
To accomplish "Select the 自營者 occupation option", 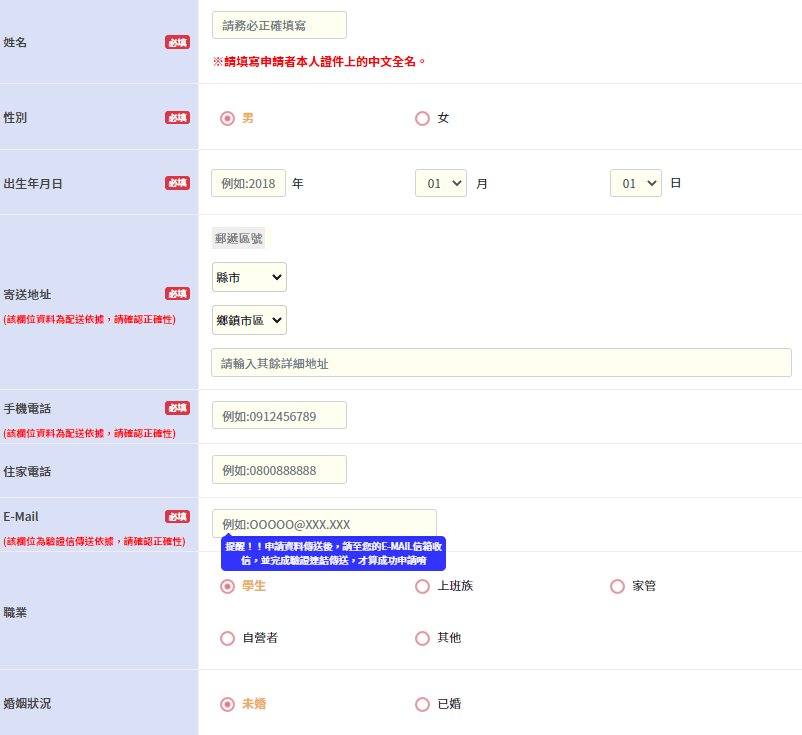I will (227, 638).
